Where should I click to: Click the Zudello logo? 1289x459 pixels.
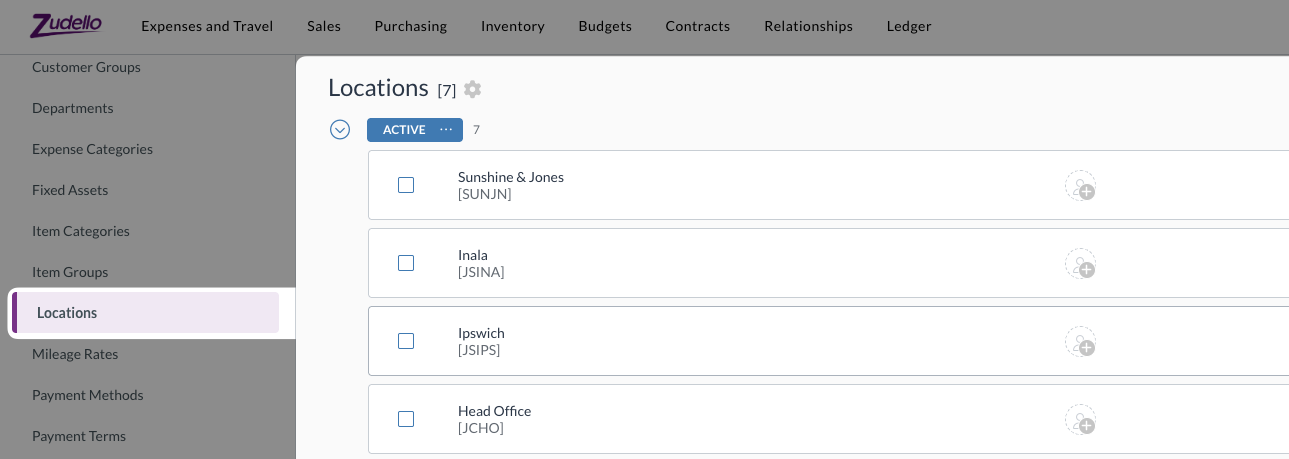66,25
